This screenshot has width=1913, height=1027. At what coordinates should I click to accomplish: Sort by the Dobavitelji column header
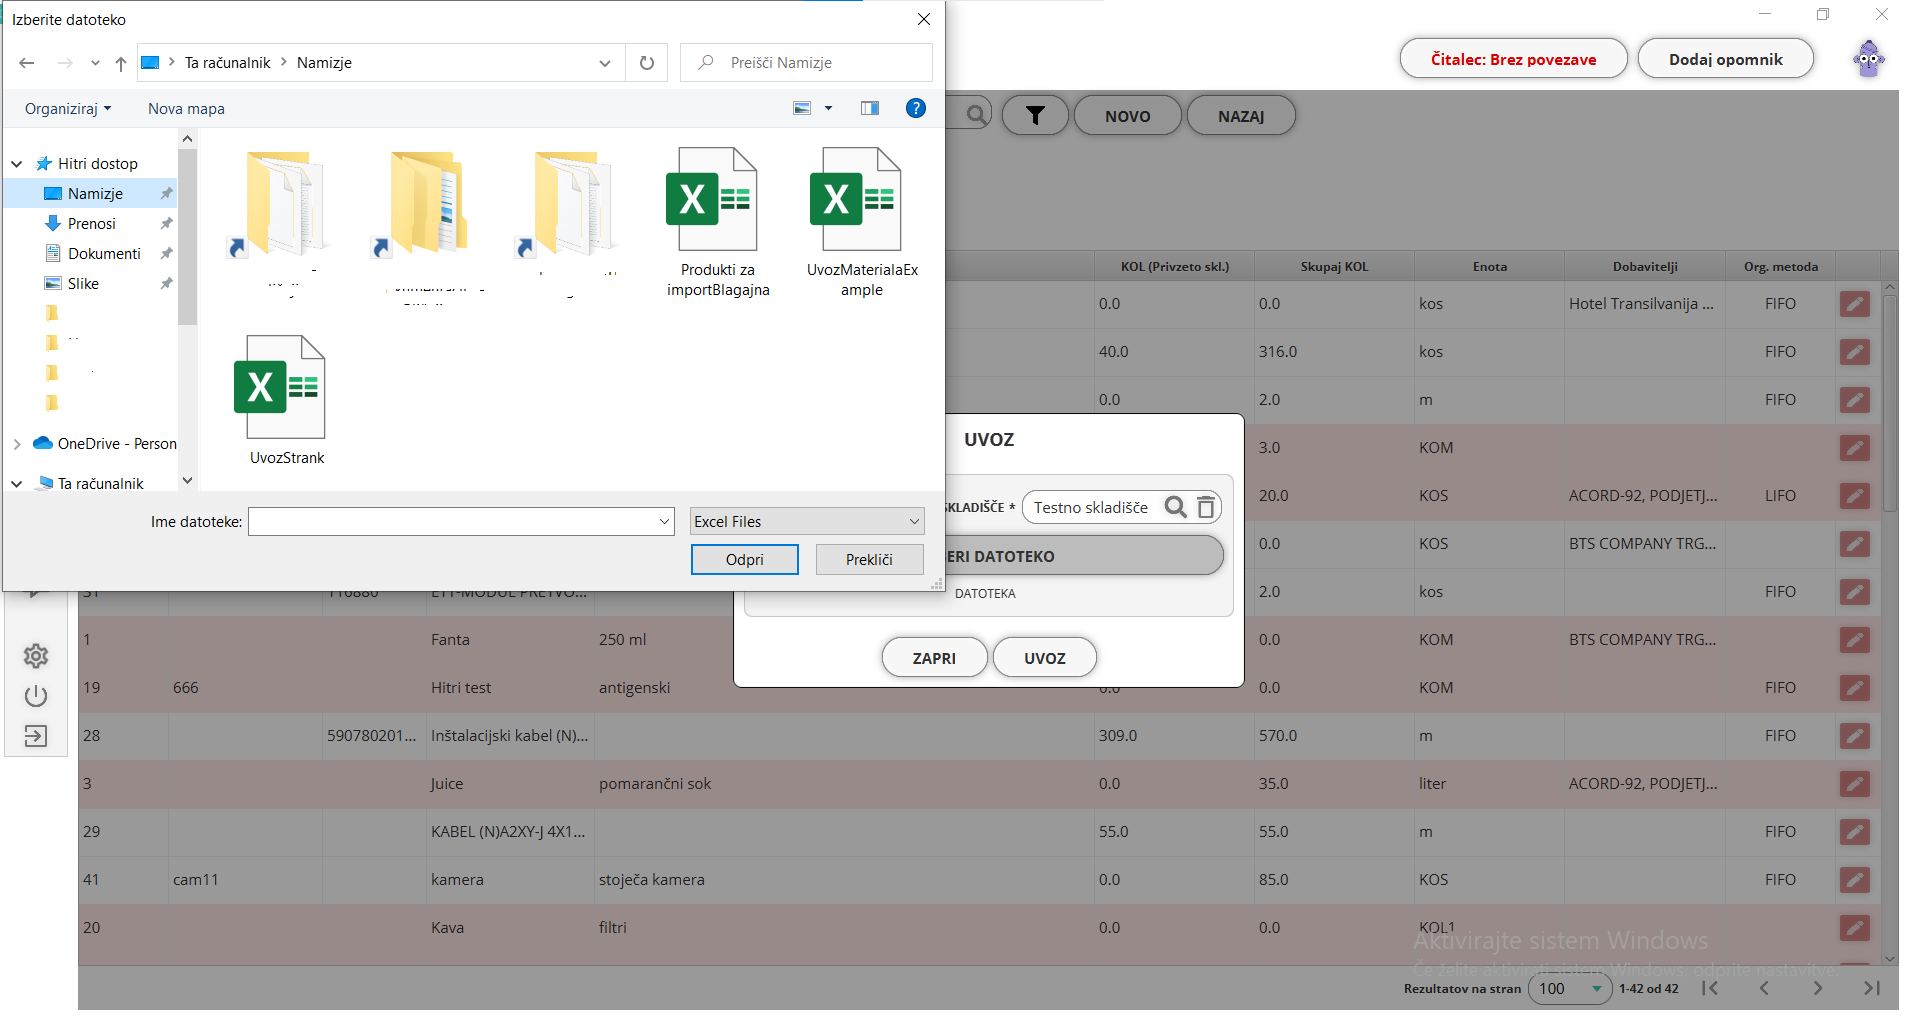pos(1645,267)
